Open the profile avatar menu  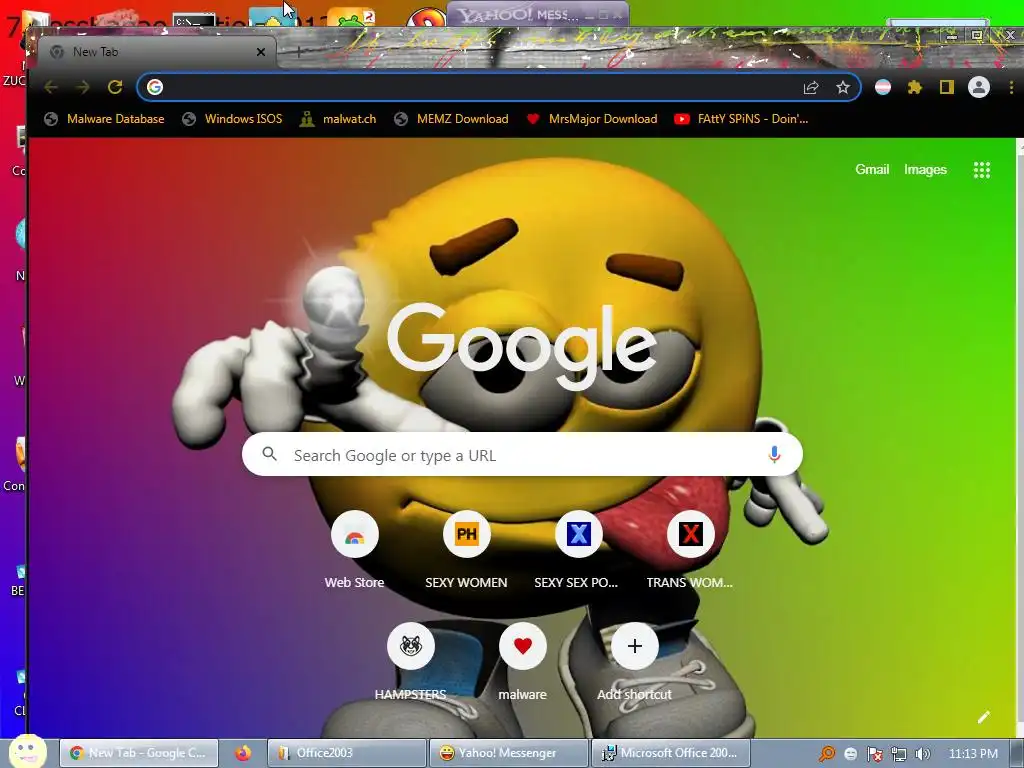[978, 88]
